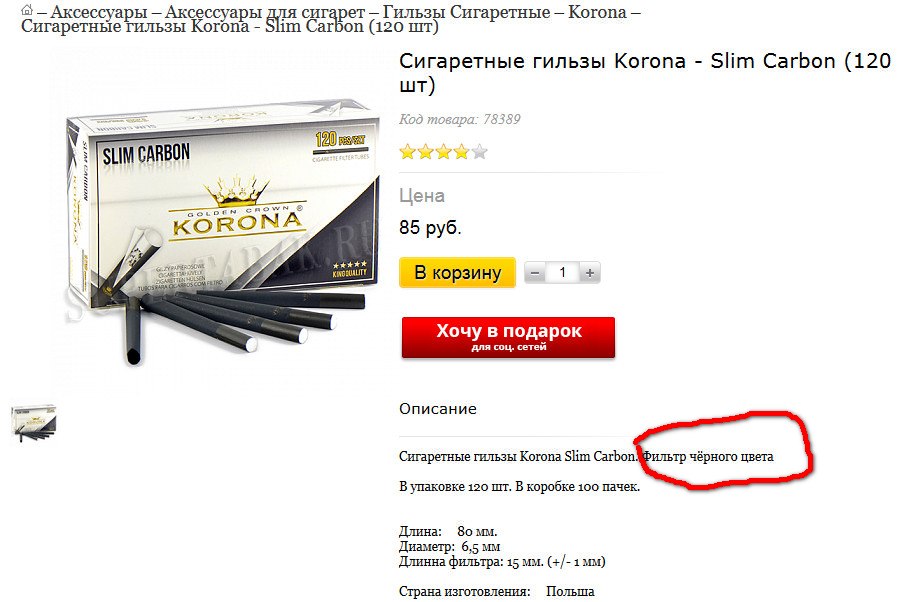Edit the quantity input field

pos(562,273)
